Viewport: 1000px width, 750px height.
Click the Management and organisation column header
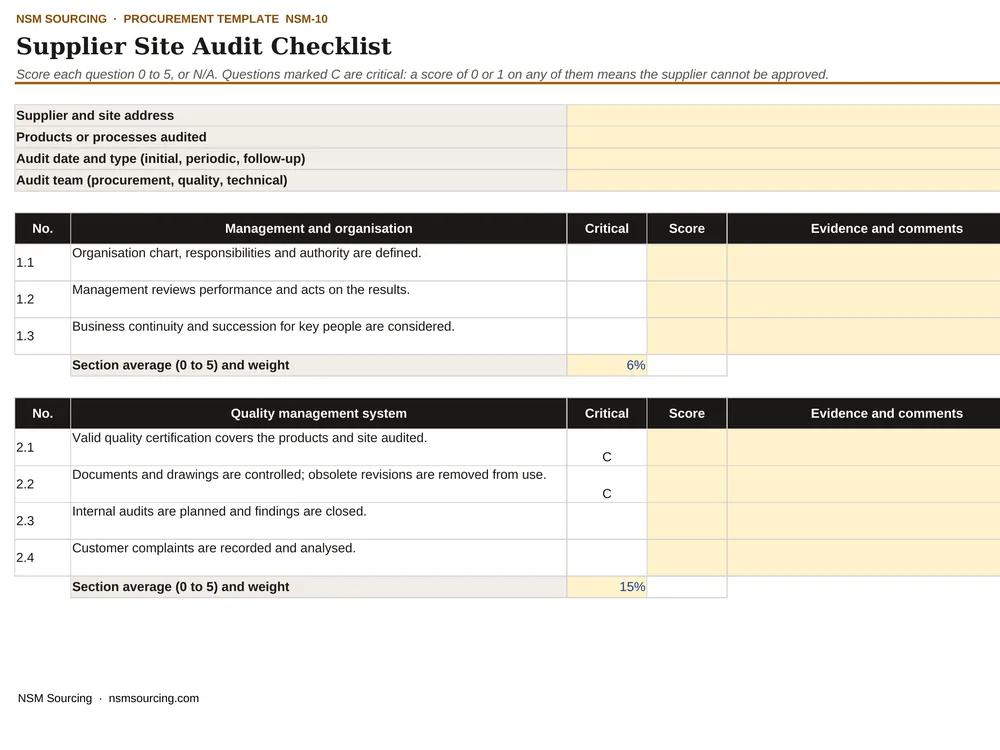318,228
